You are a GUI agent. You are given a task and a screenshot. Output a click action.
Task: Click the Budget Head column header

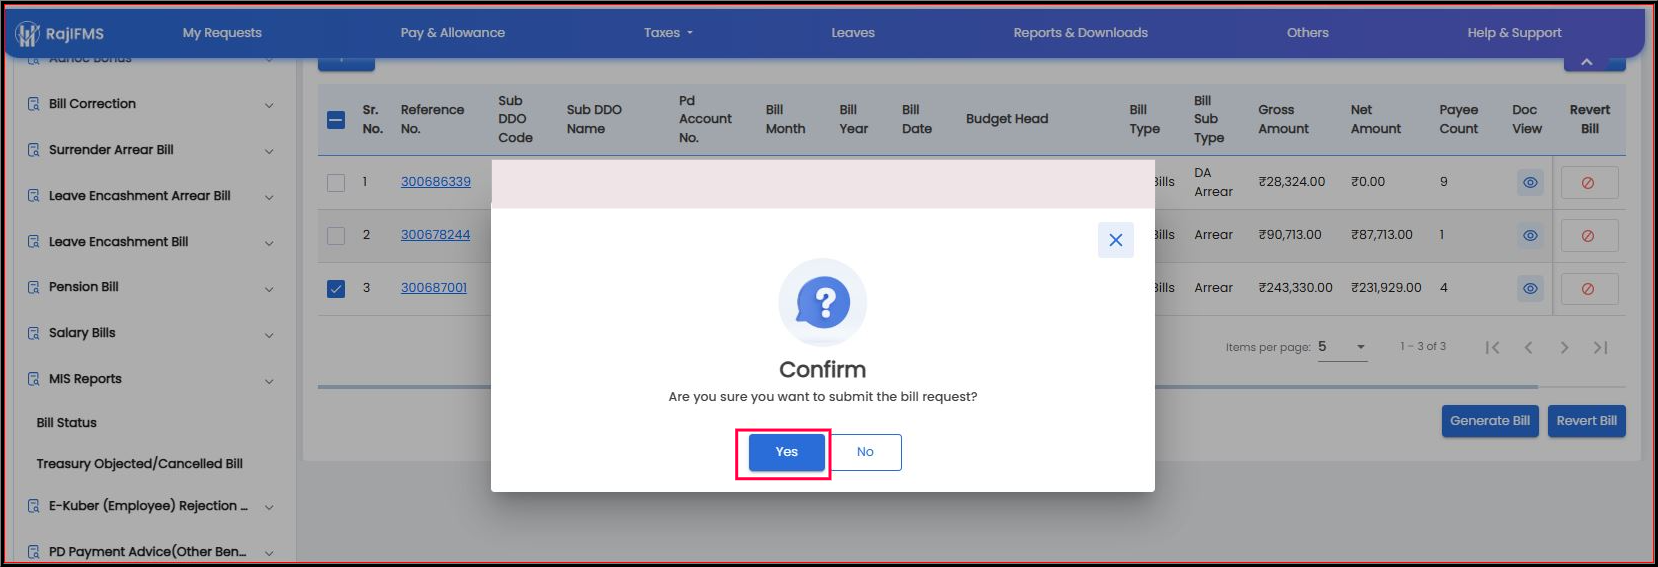click(1007, 119)
